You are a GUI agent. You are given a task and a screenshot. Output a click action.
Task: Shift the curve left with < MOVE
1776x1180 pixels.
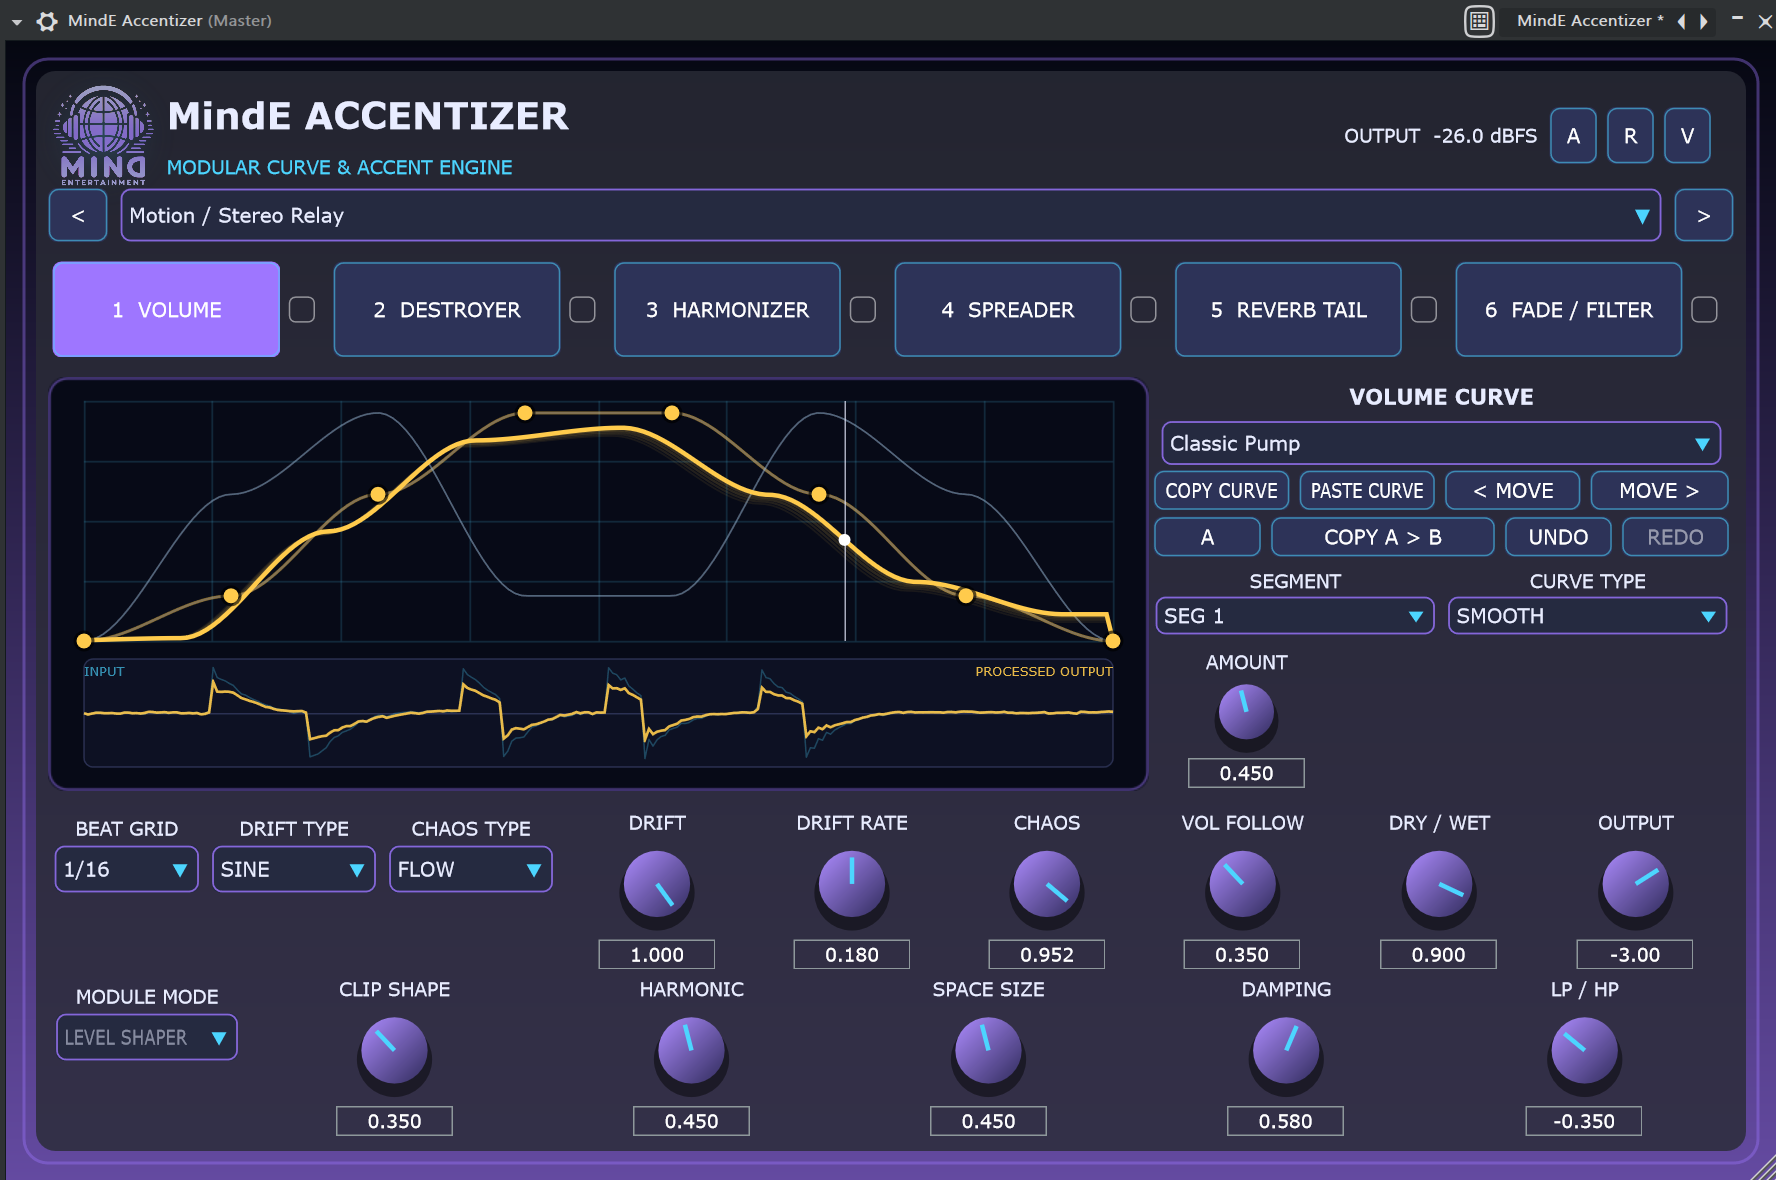coord(1513,491)
